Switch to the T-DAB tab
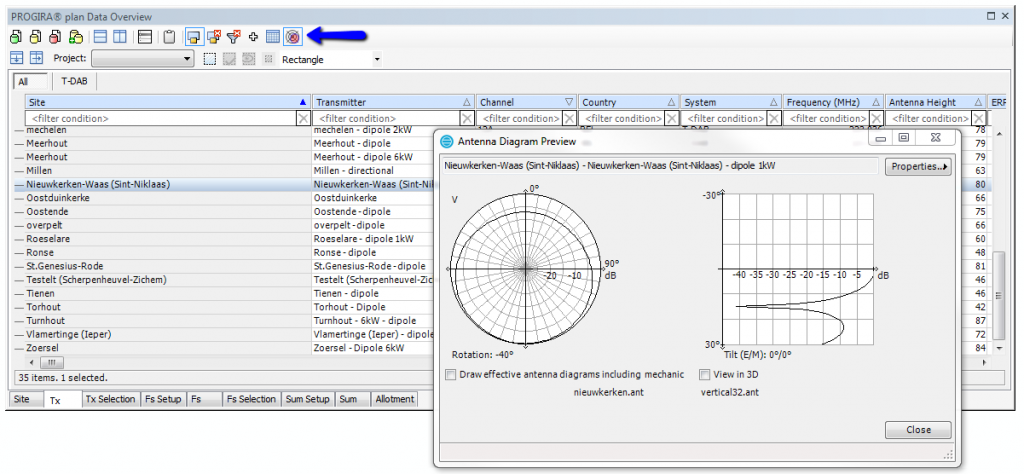This screenshot has width=1024, height=474. click(74, 82)
